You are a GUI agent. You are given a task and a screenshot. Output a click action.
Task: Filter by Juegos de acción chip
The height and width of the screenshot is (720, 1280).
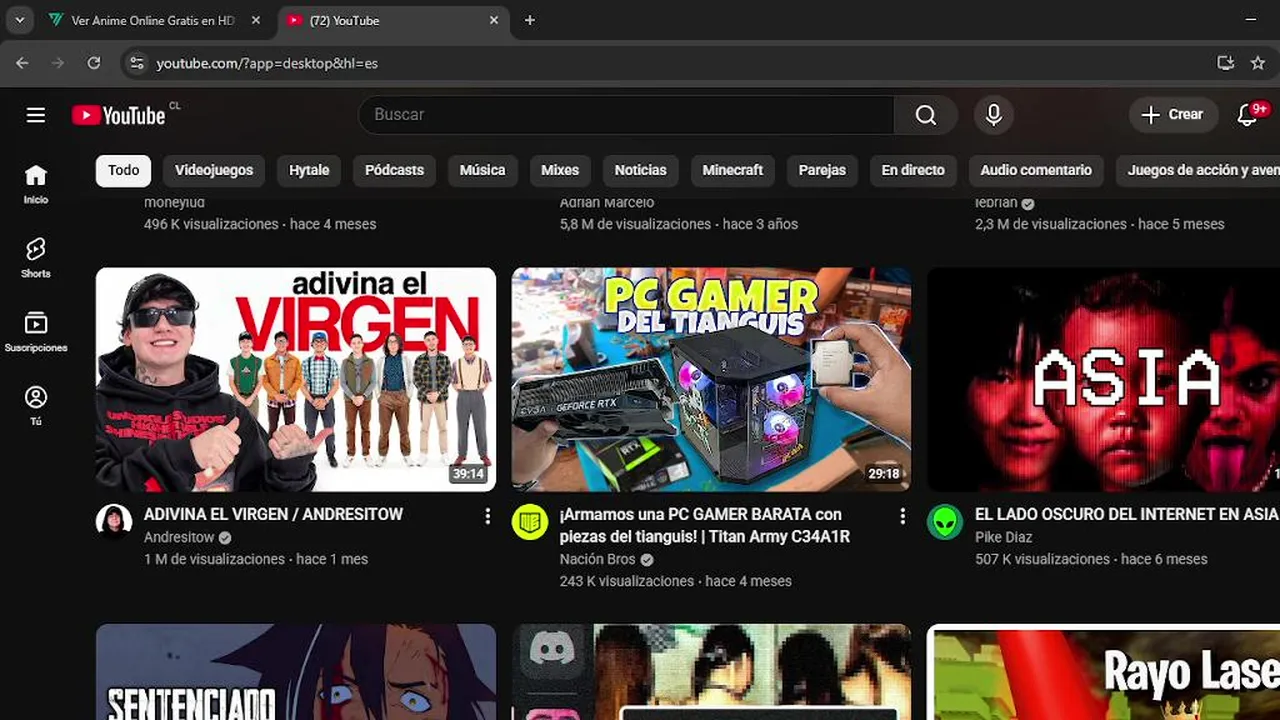(1198, 170)
